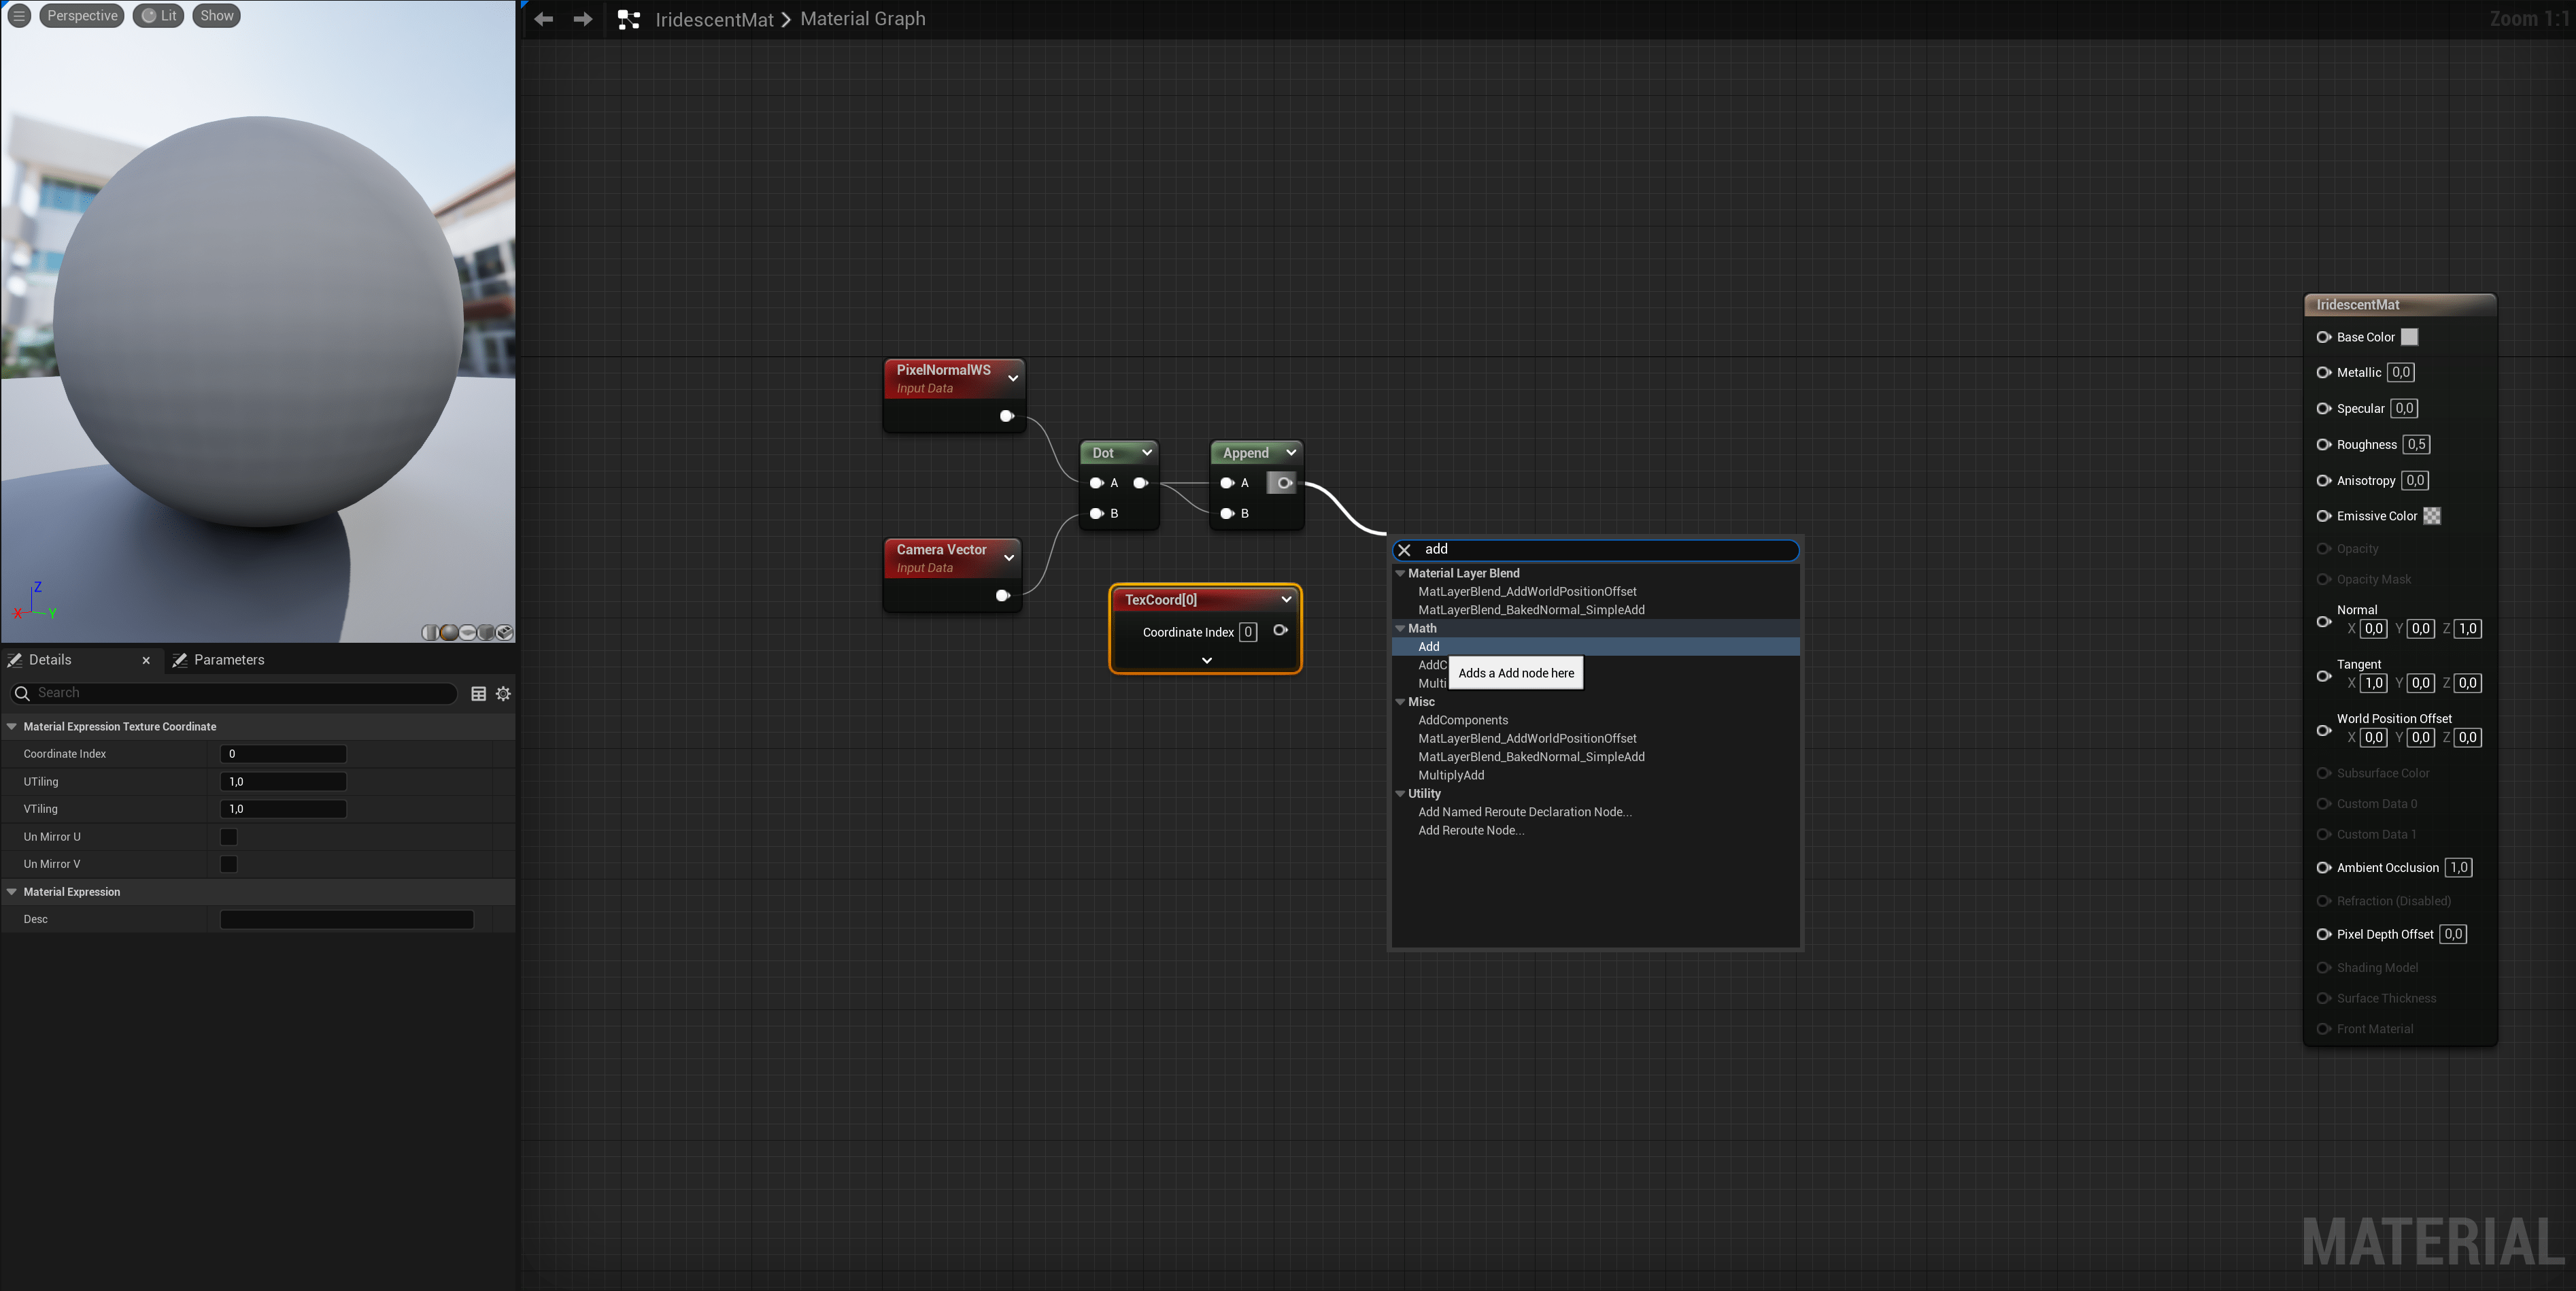Set the preview mesh to plane
2576x1291 pixels.
pyautogui.click(x=468, y=633)
